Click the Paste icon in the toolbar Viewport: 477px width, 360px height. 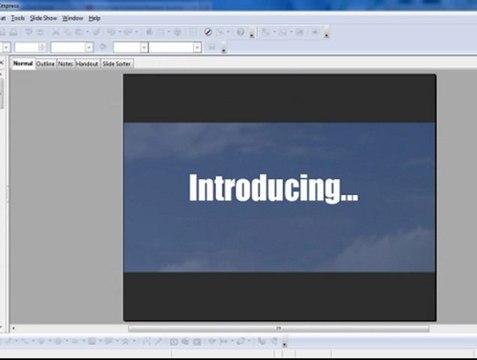(x=79, y=32)
